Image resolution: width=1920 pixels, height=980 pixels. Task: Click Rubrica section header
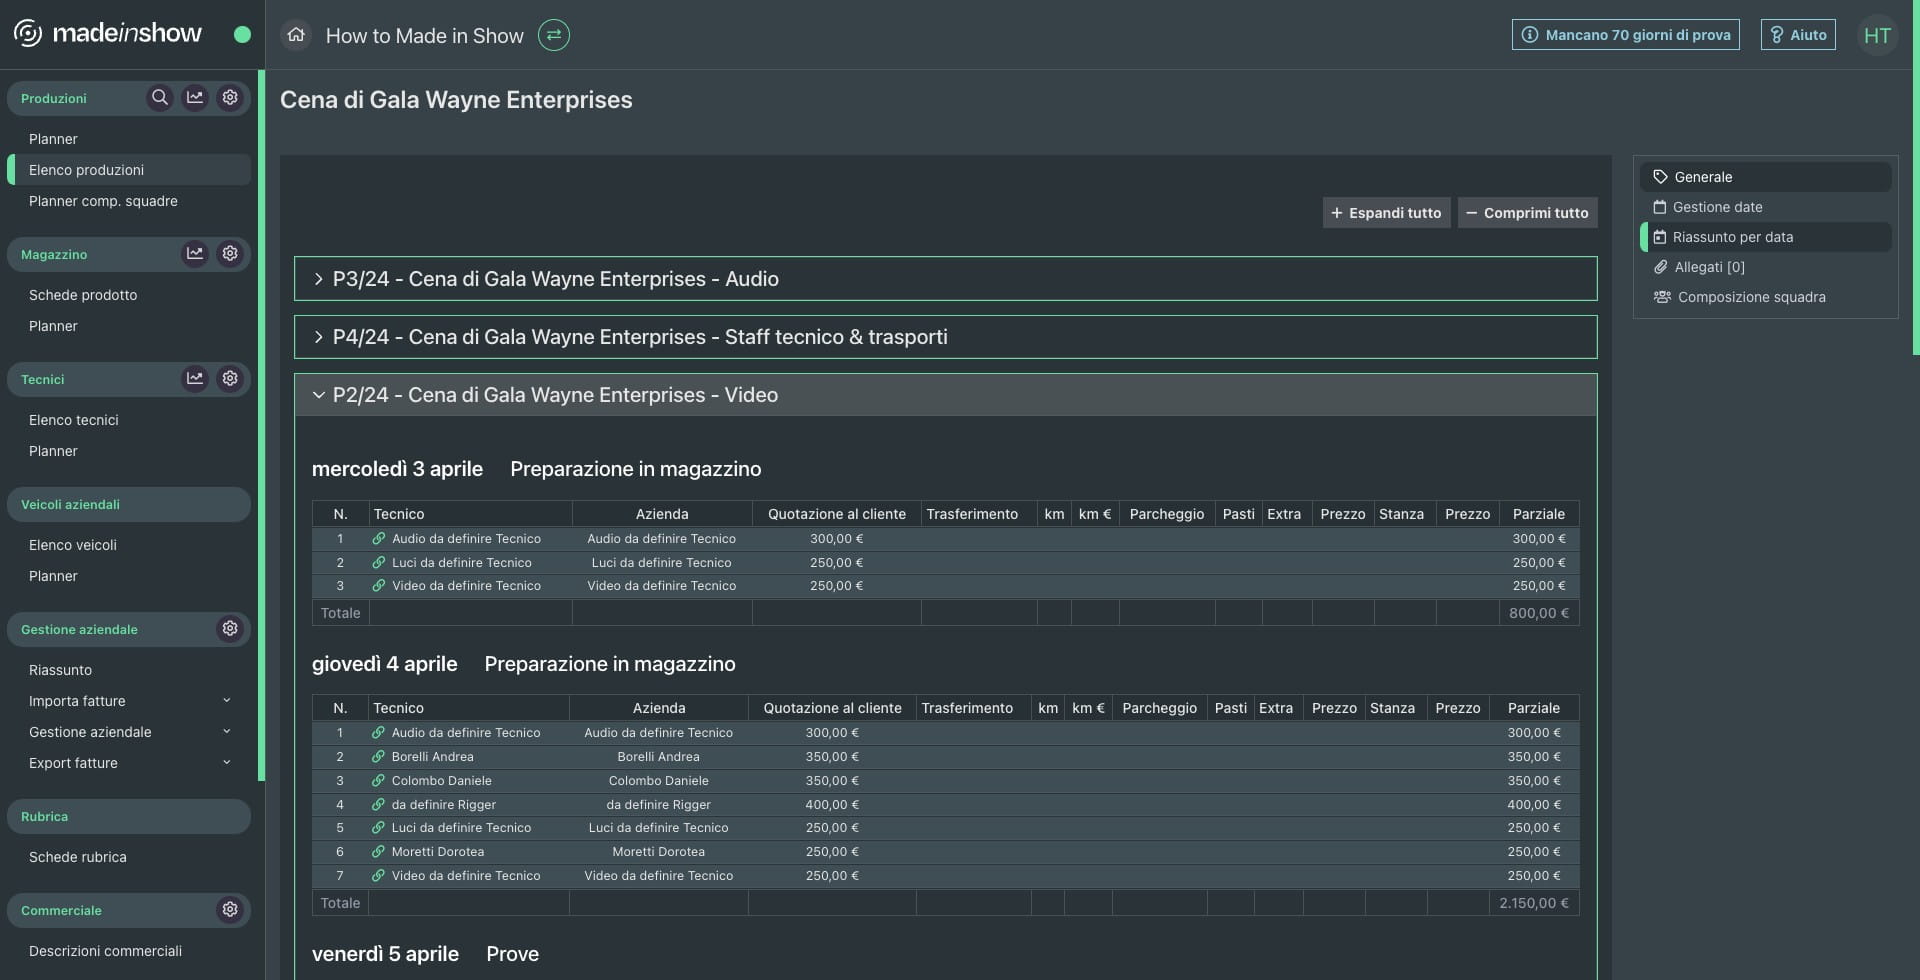[x=129, y=816]
